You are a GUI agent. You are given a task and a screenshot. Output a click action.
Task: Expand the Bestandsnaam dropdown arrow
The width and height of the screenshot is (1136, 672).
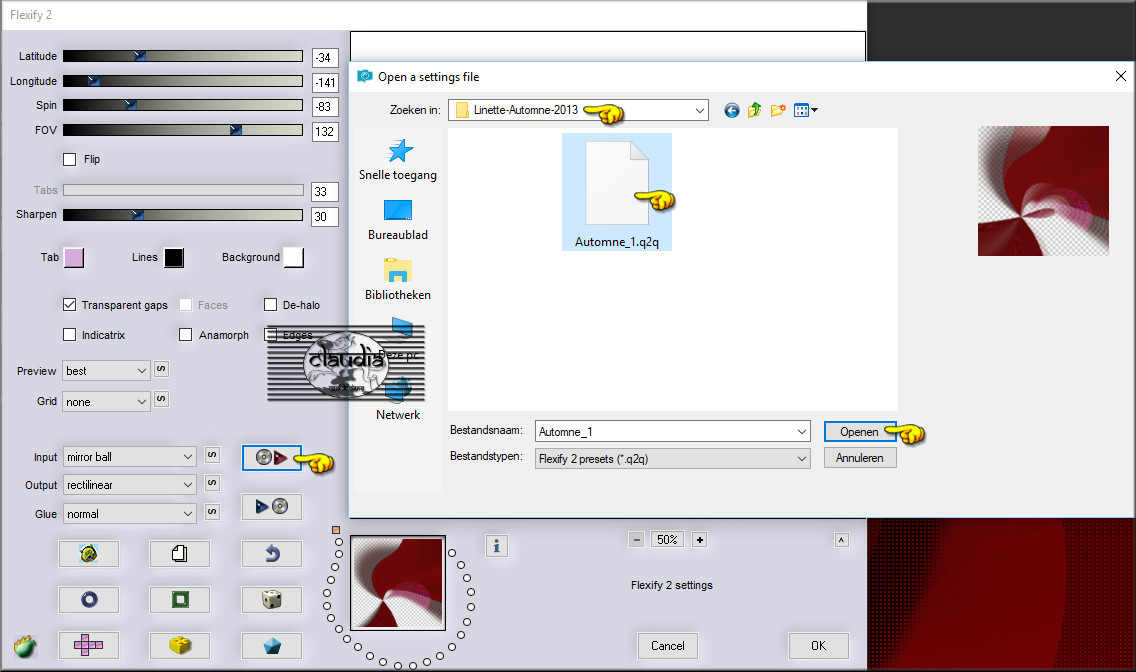click(801, 432)
